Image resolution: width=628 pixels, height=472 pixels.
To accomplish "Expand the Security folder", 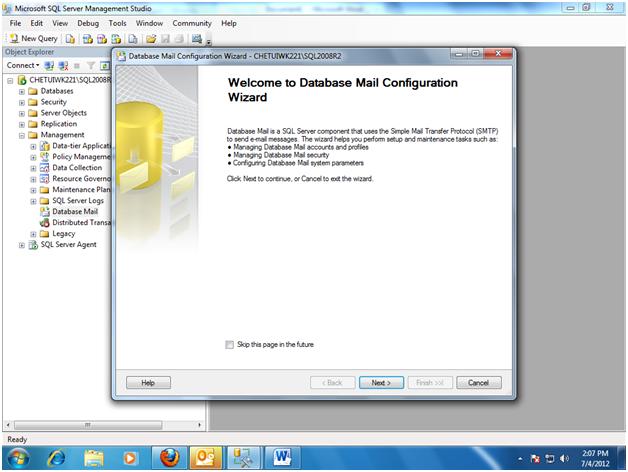I will point(22,103).
